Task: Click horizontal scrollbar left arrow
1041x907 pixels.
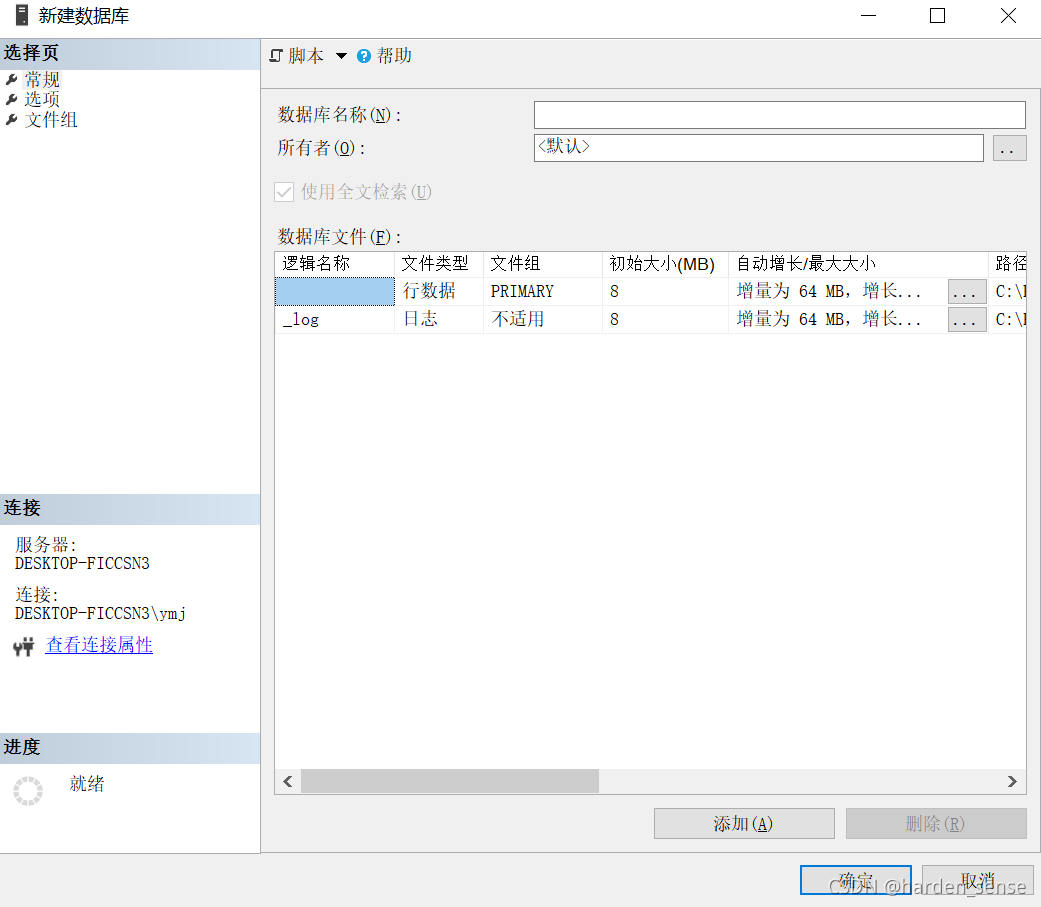Action: coord(287,782)
